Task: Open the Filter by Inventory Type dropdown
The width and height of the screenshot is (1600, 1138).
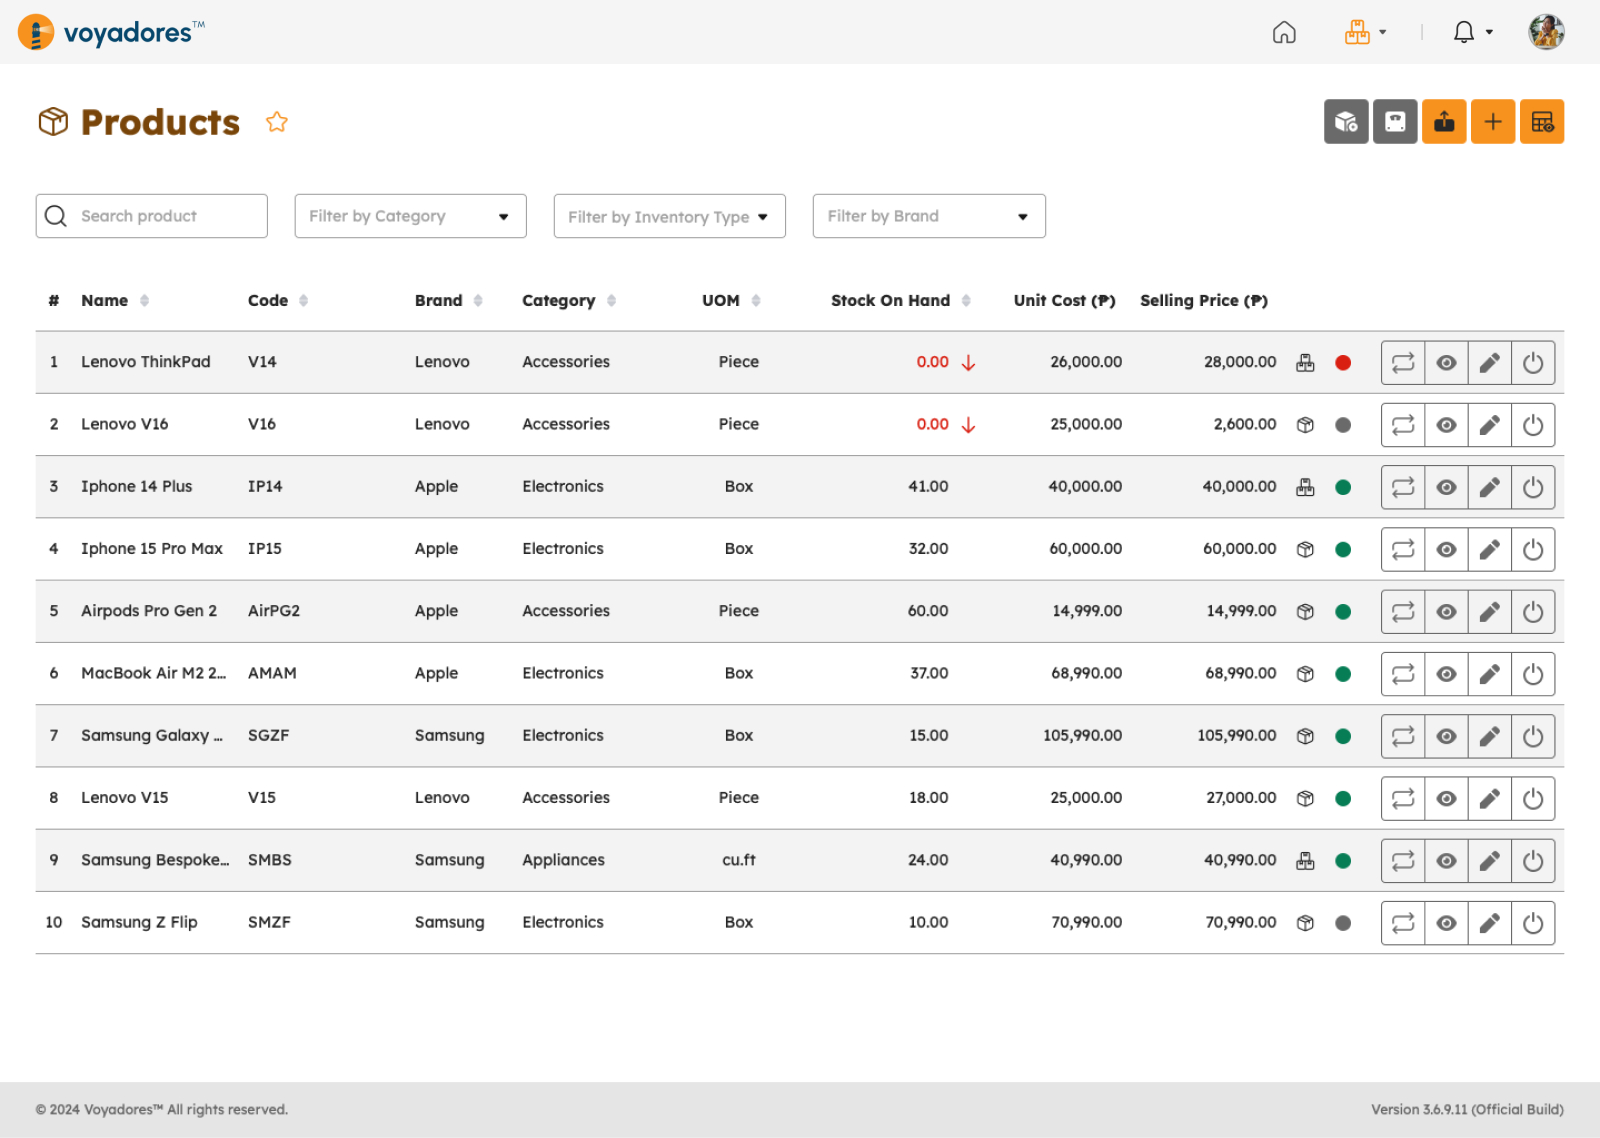Action: [670, 216]
